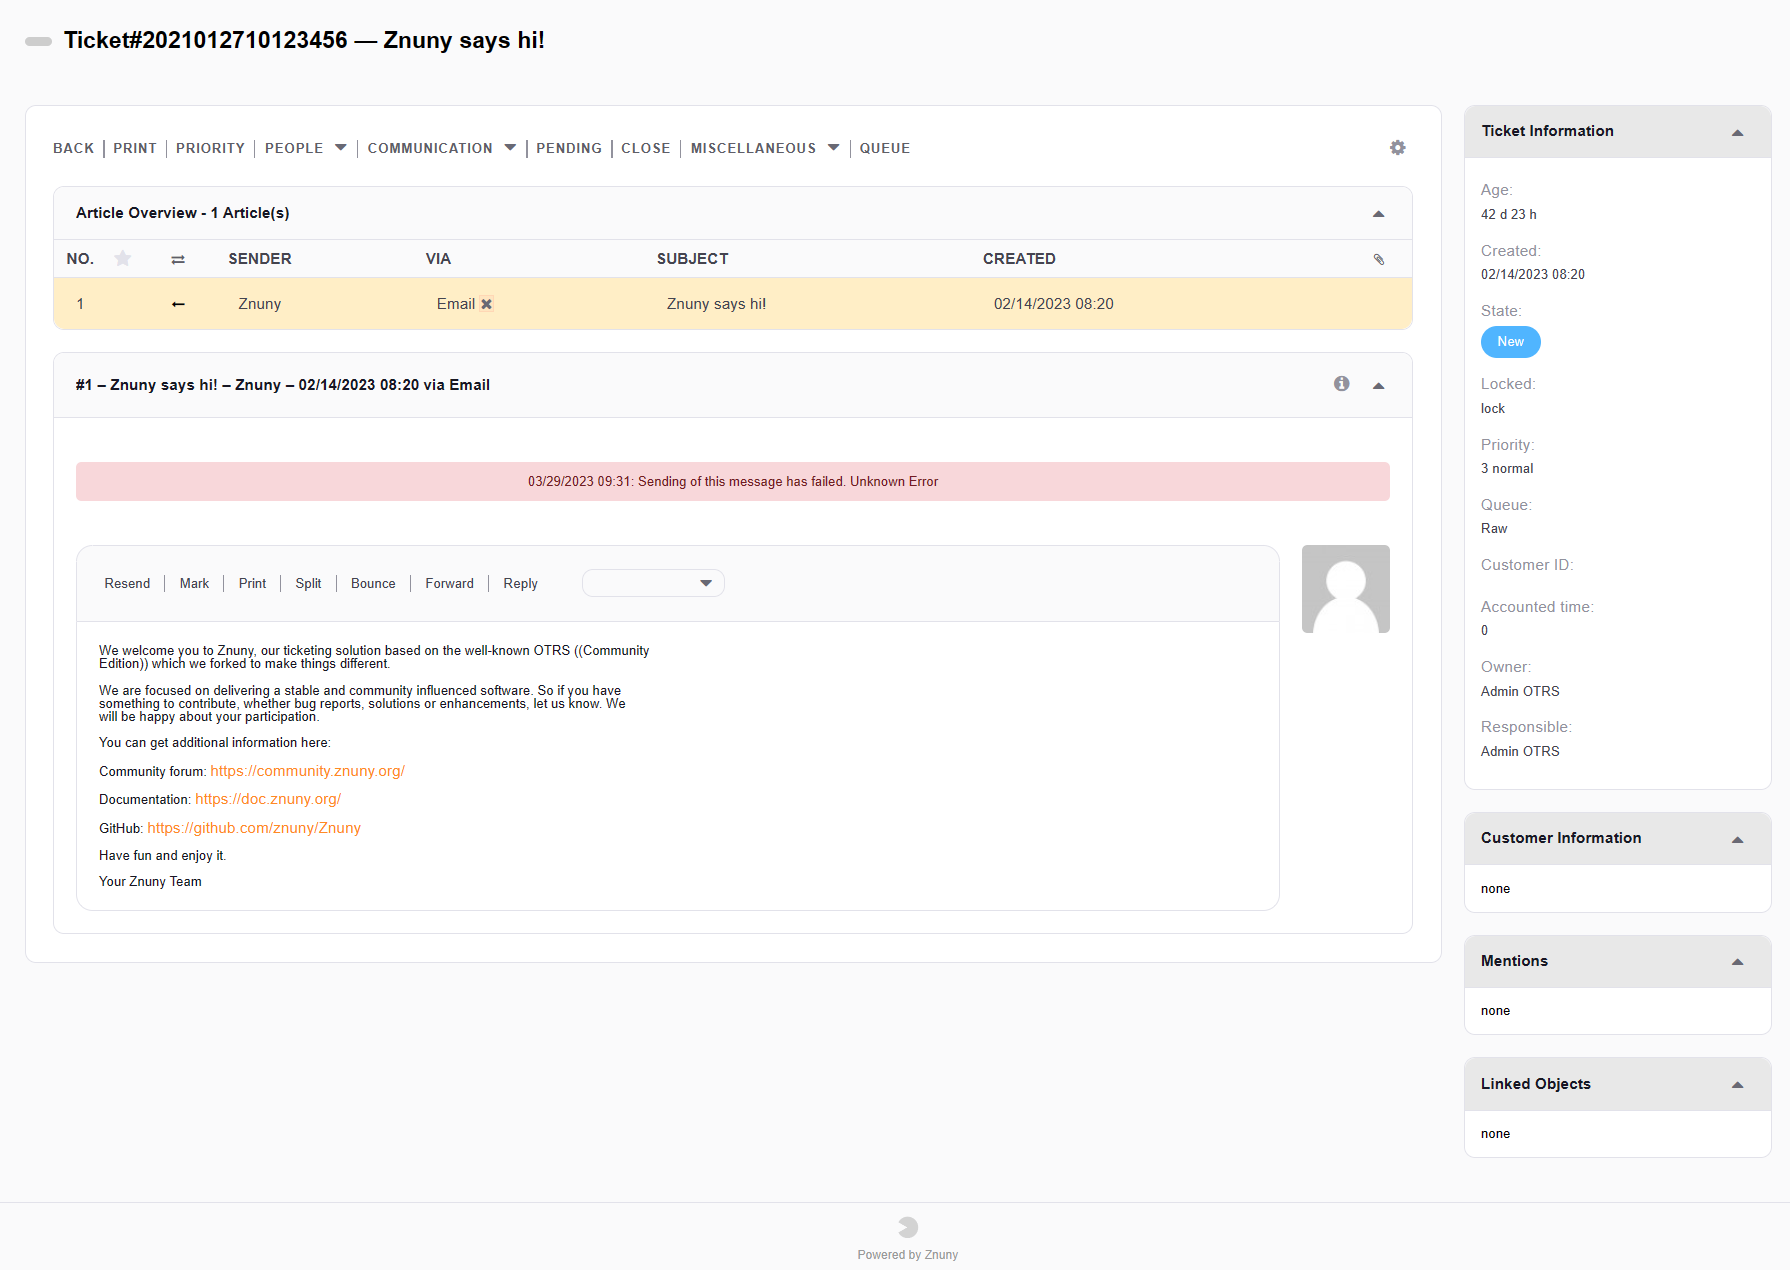This screenshot has height=1270, width=1790.
Task: Select the Priority menu item
Action: point(210,148)
